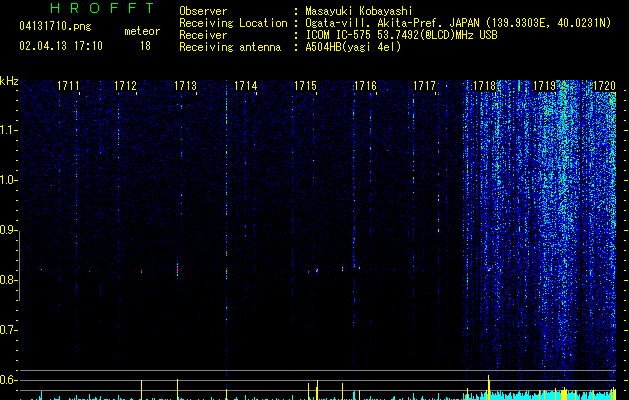The image size is (629, 400).
Task: Click the 1718 time marker
Action: (485, 86)
